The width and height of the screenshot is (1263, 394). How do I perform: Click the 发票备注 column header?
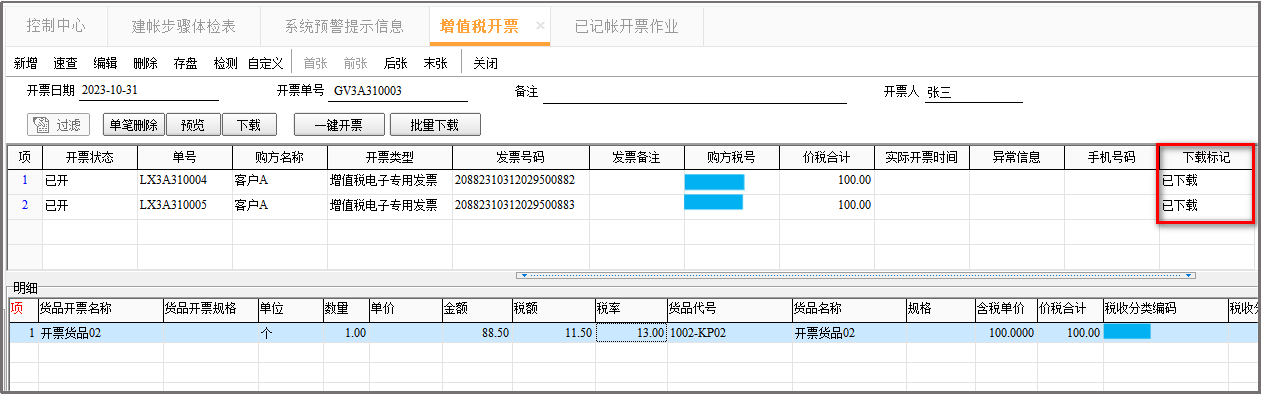[636, 158]
